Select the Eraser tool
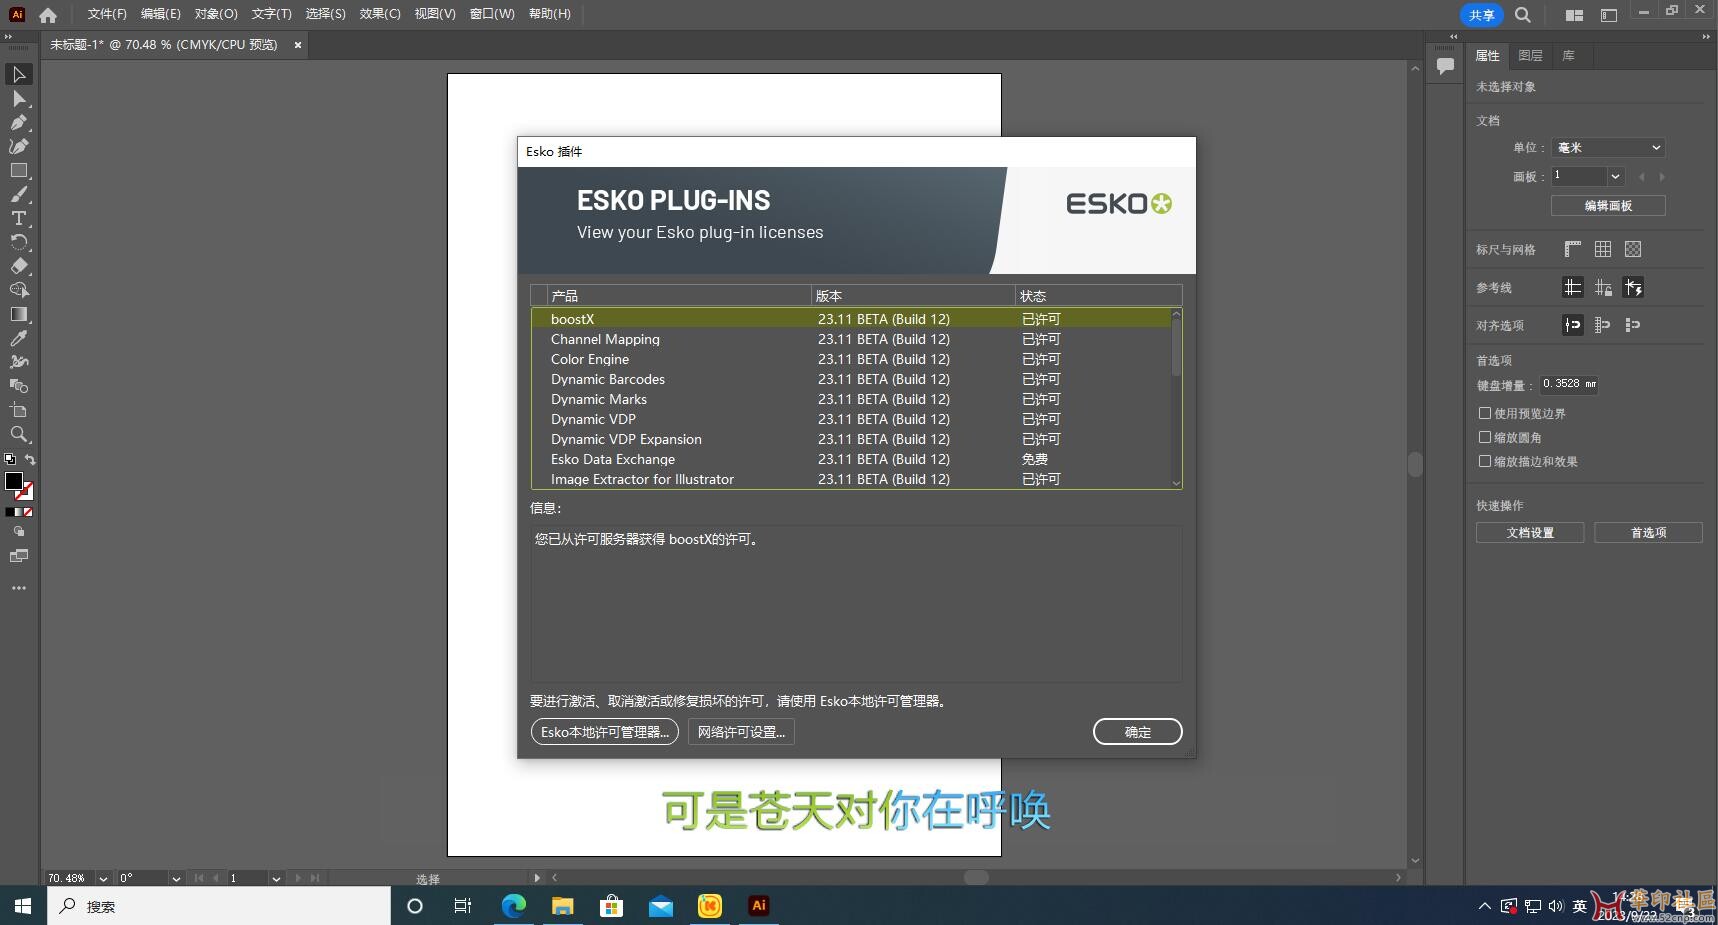This screenshot has width=1718, height=925. [x=18, y=267]
